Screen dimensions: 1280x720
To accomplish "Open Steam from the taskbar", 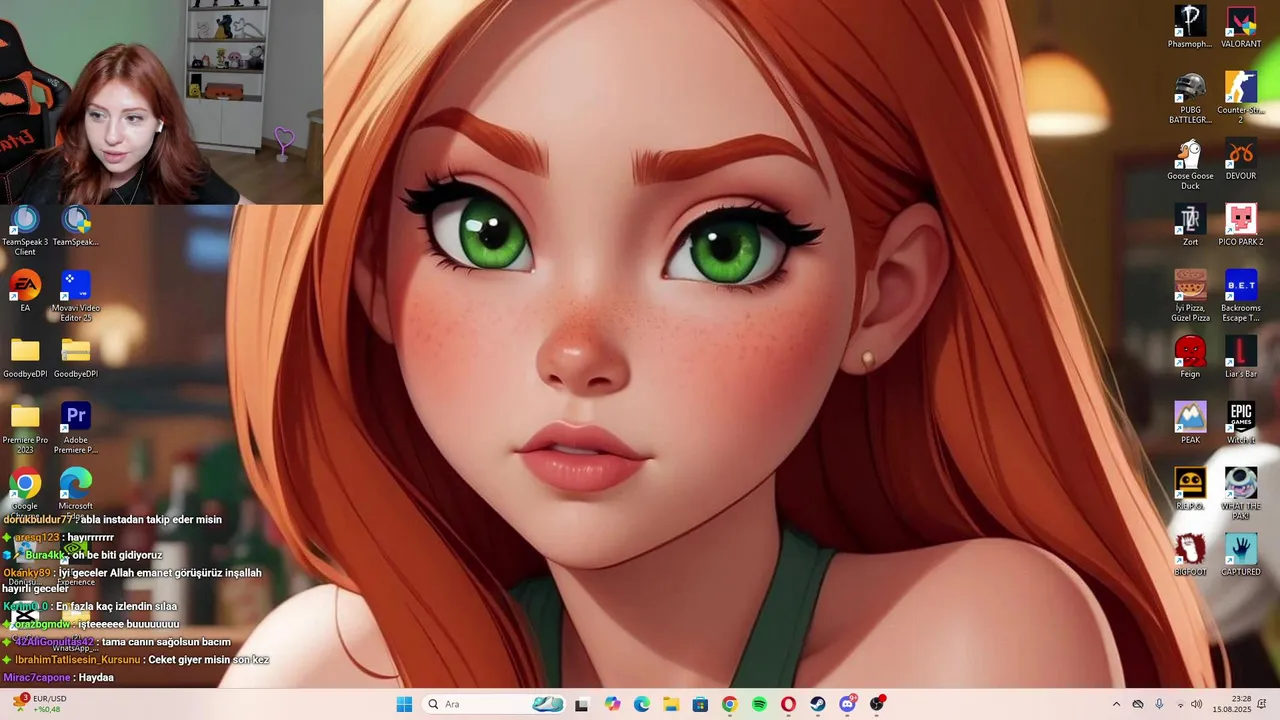I will tap(818, 704).
